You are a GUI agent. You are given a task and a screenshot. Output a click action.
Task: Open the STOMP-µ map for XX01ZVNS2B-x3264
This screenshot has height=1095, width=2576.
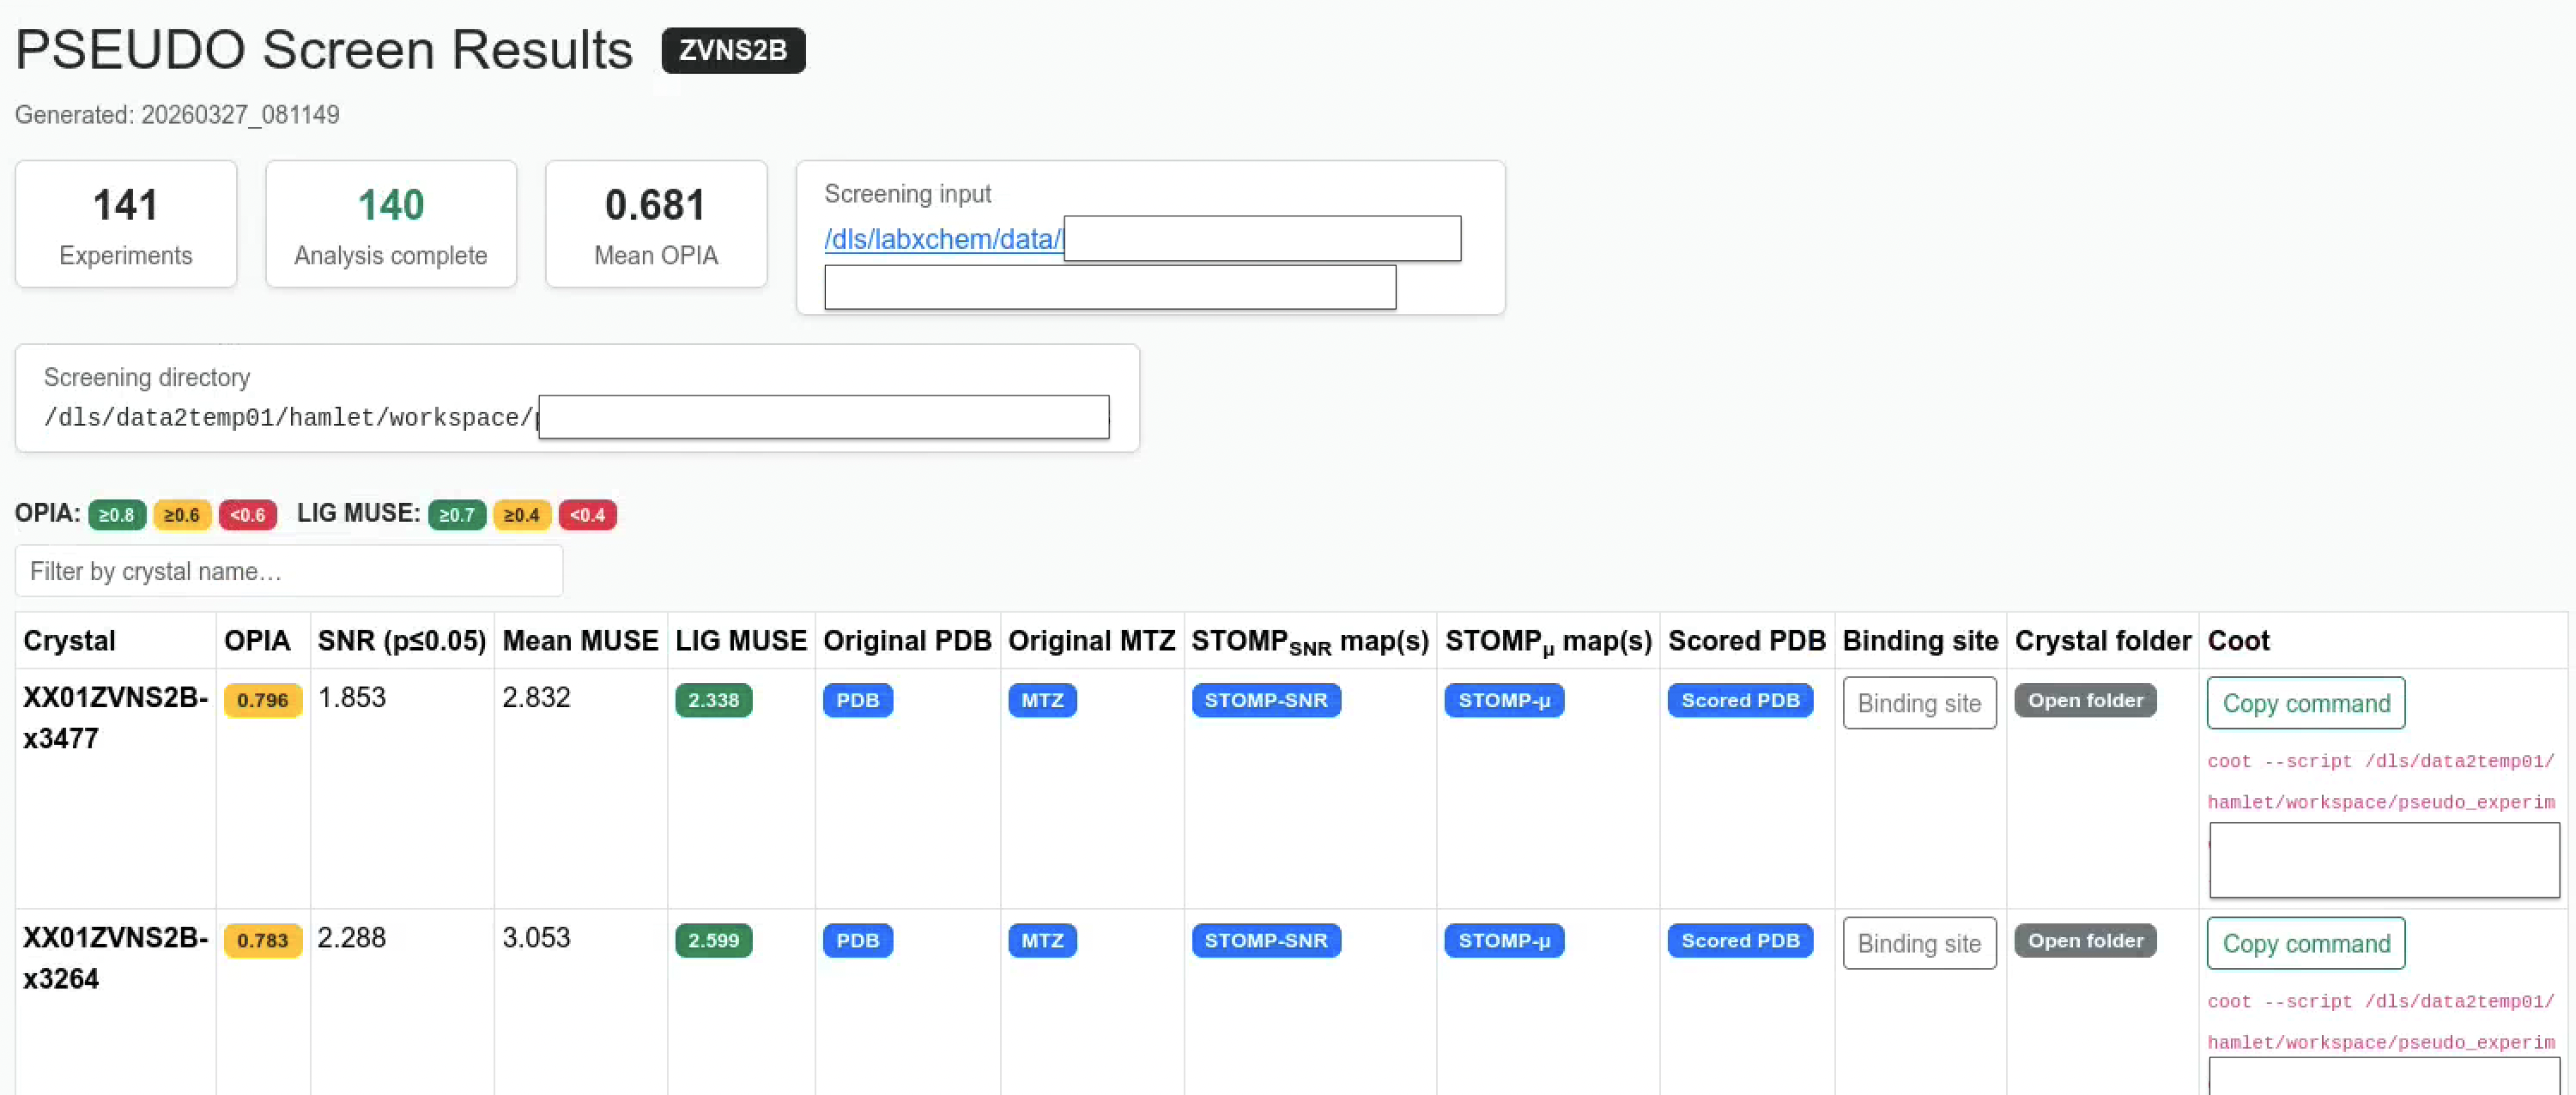pyautogui.click(x=1503, y=940)
